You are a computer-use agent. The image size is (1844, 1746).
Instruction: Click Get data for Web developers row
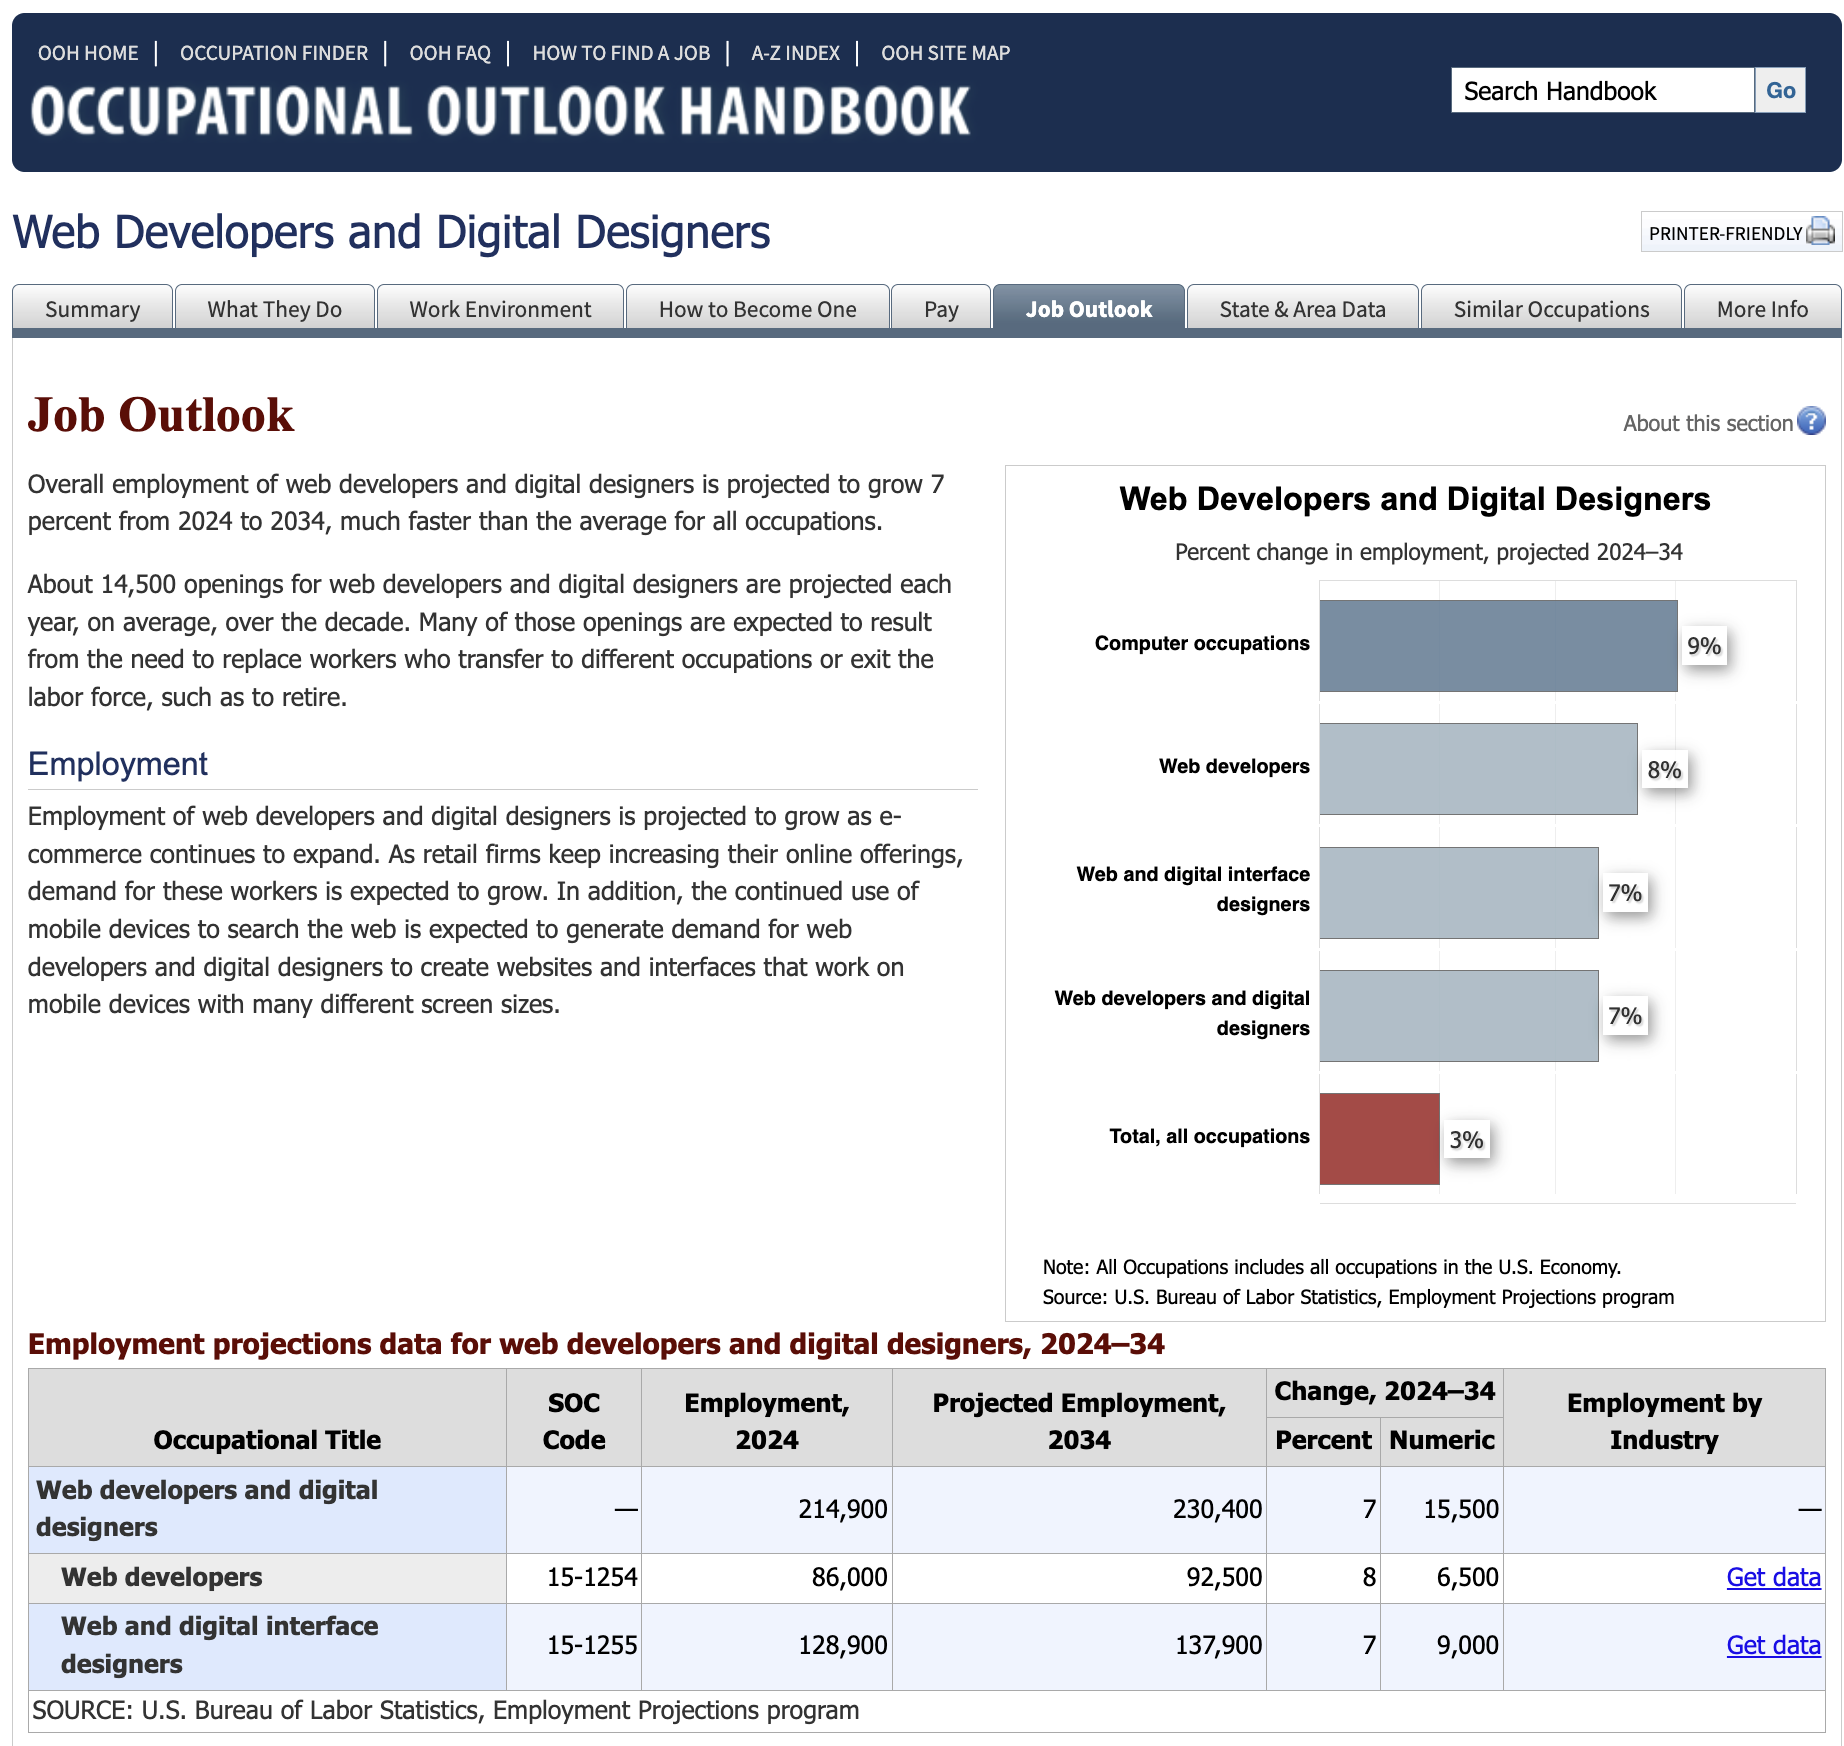pyautogui.click(x=1773, y=1577)
